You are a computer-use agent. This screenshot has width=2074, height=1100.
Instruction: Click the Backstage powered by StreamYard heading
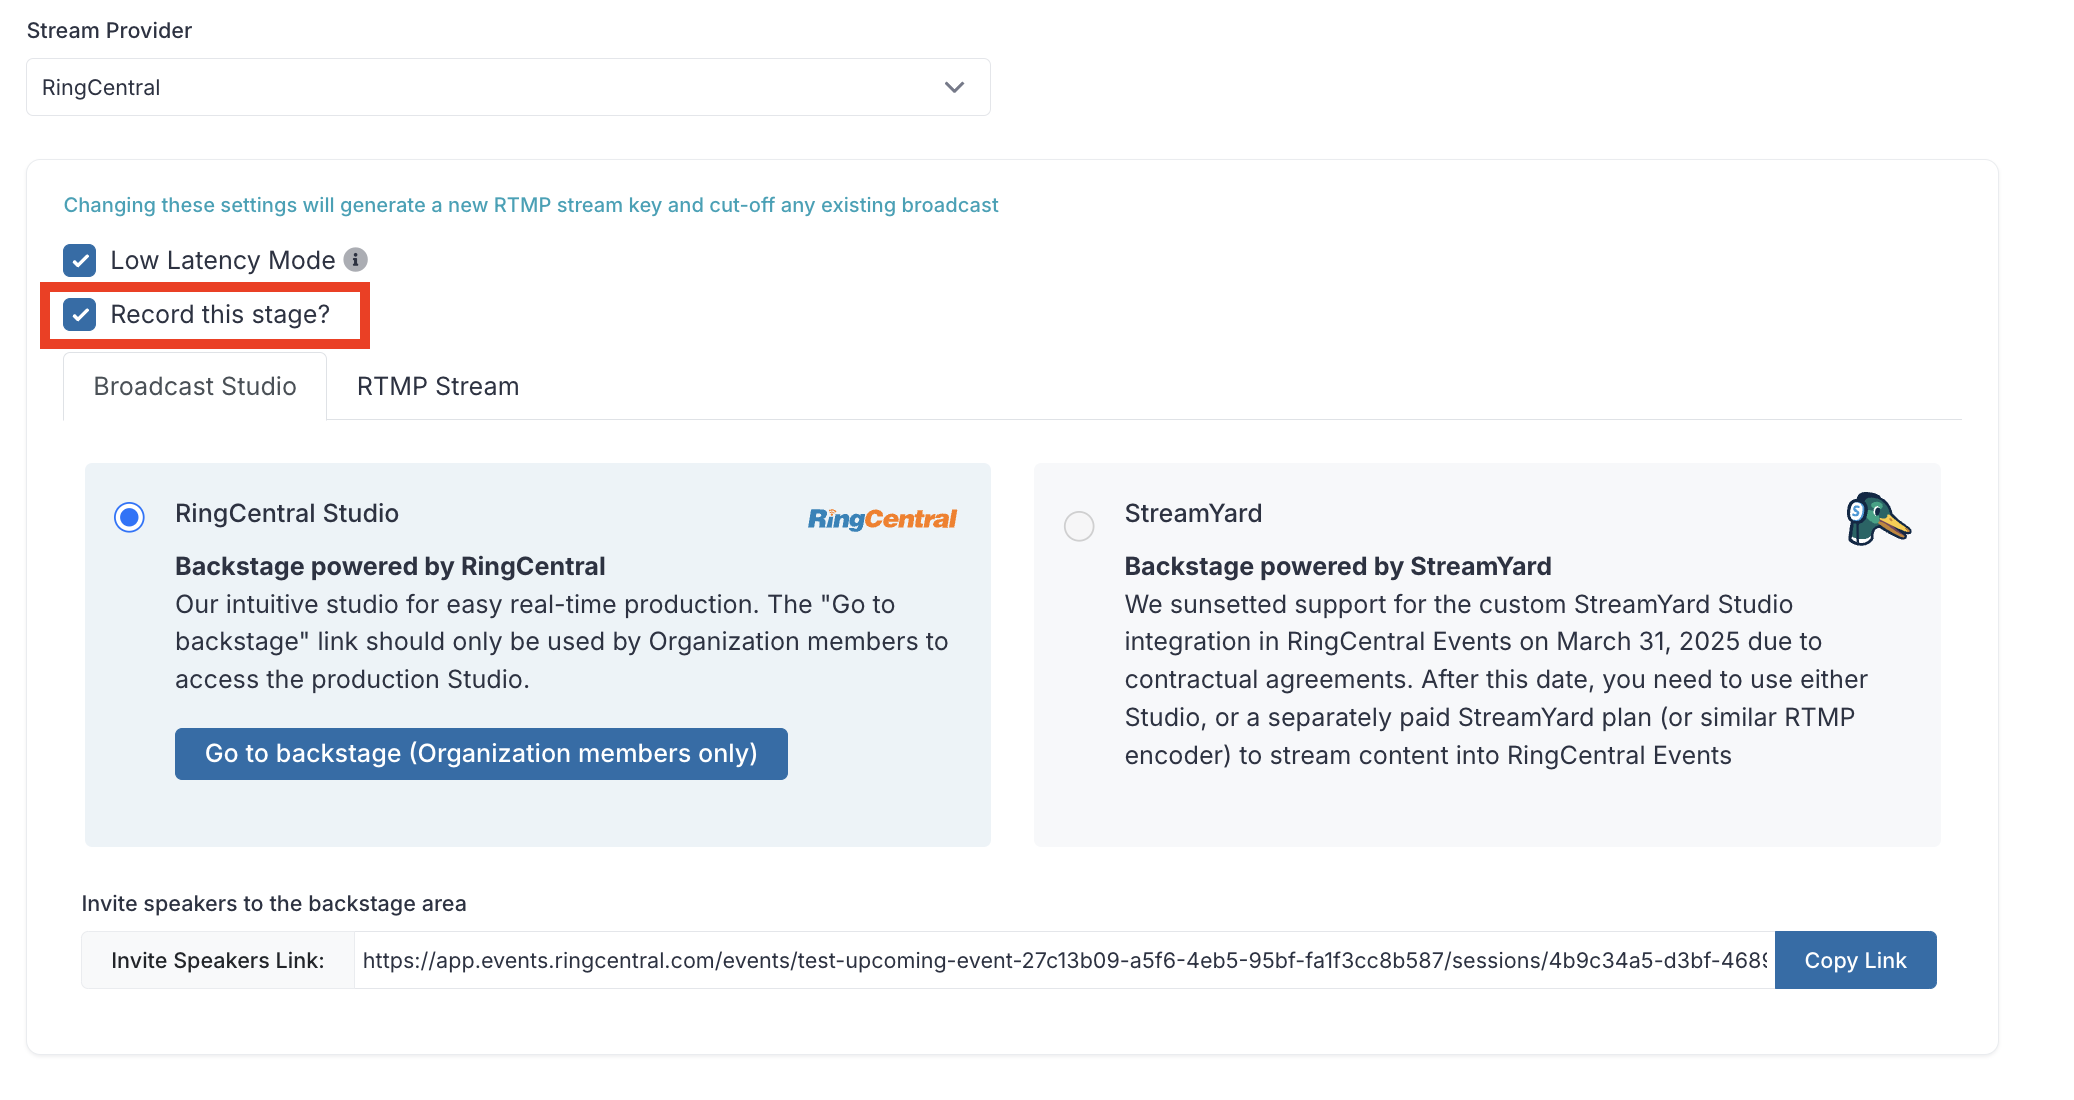click(1338, 566)
